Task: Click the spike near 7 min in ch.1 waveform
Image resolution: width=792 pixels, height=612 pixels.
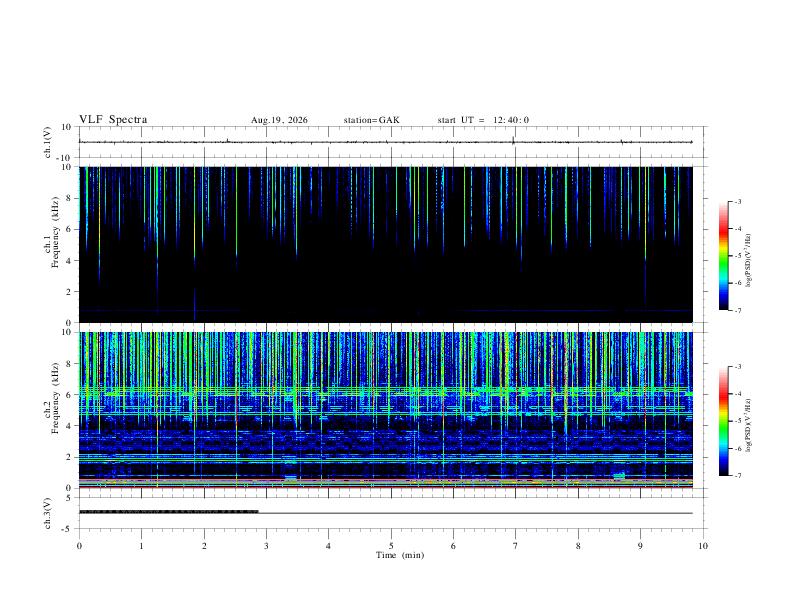Action: pos(514,140)
